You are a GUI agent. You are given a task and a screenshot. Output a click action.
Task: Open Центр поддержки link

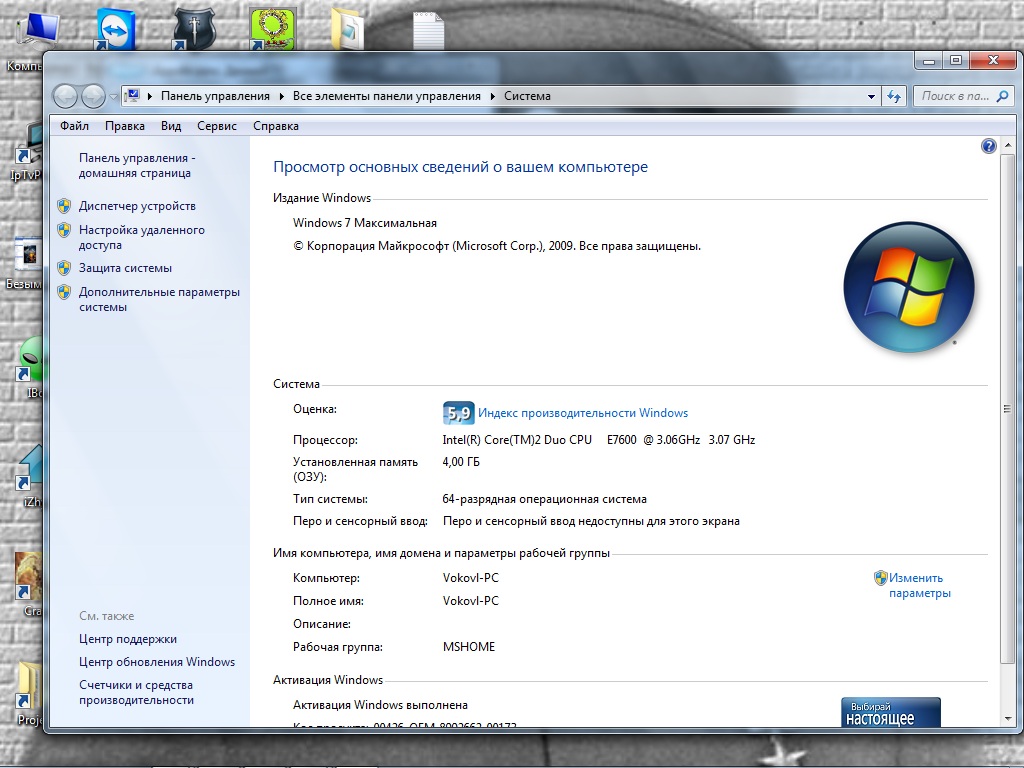[x=128, y=639]
